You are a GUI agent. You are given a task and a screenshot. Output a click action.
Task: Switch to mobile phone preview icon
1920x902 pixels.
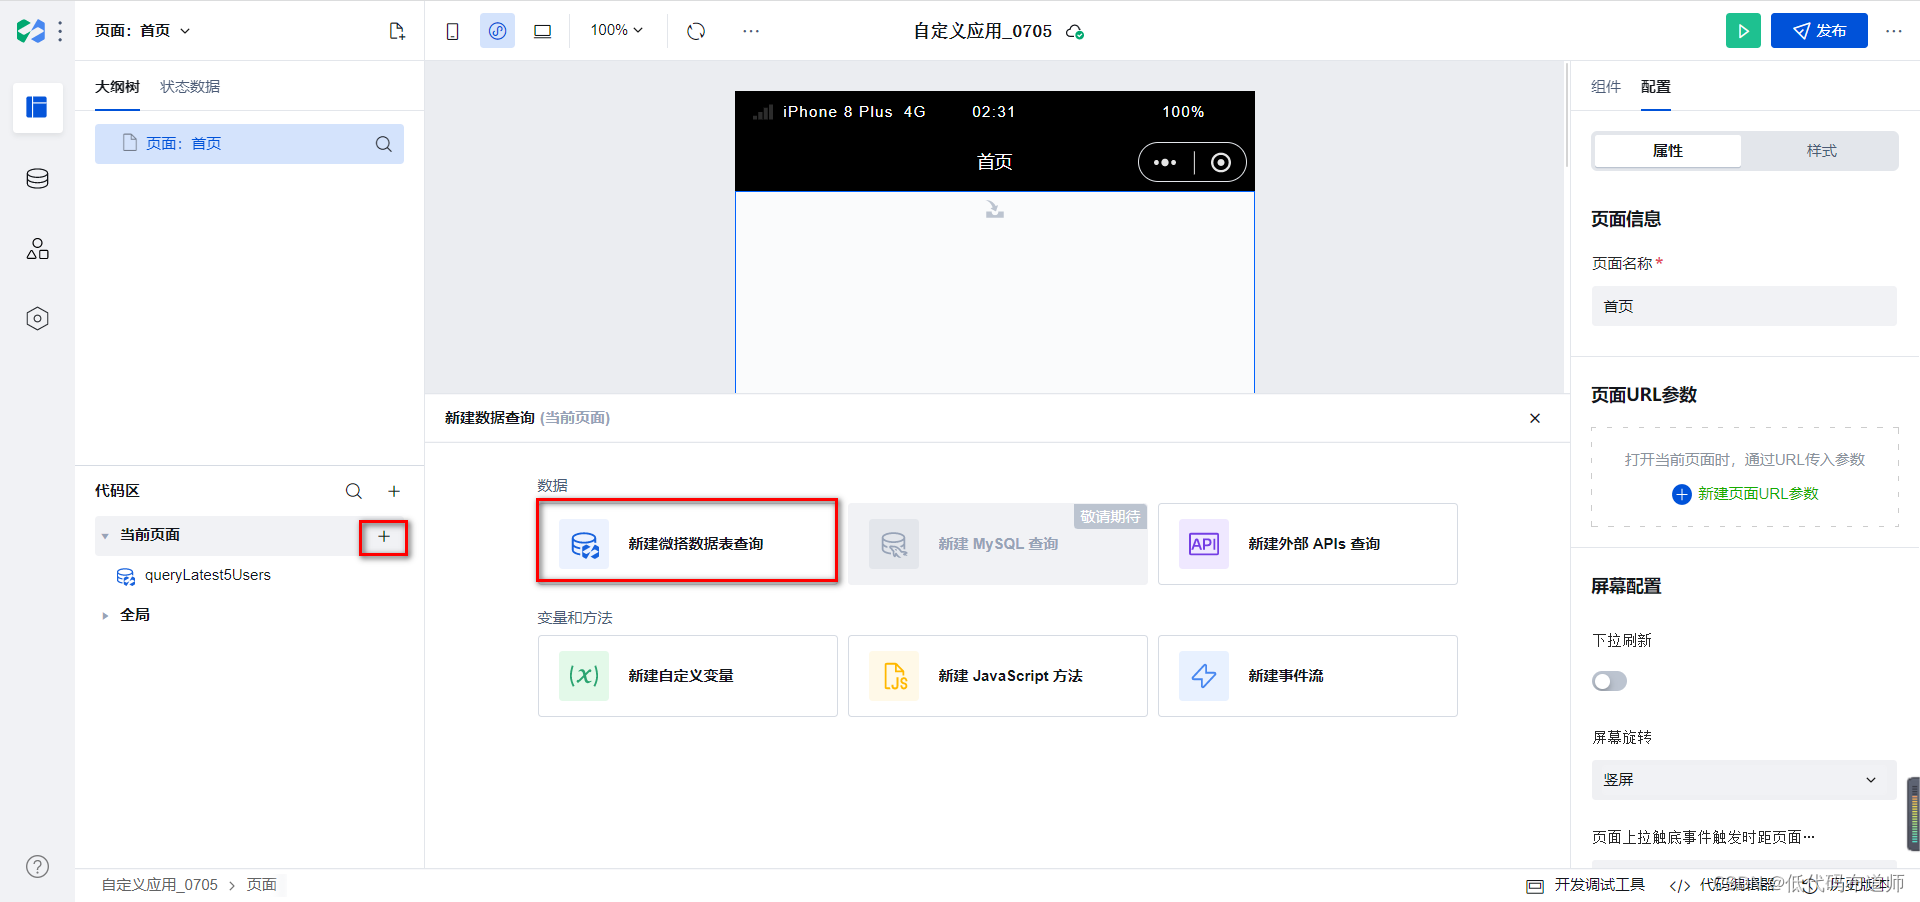[452, 31]
